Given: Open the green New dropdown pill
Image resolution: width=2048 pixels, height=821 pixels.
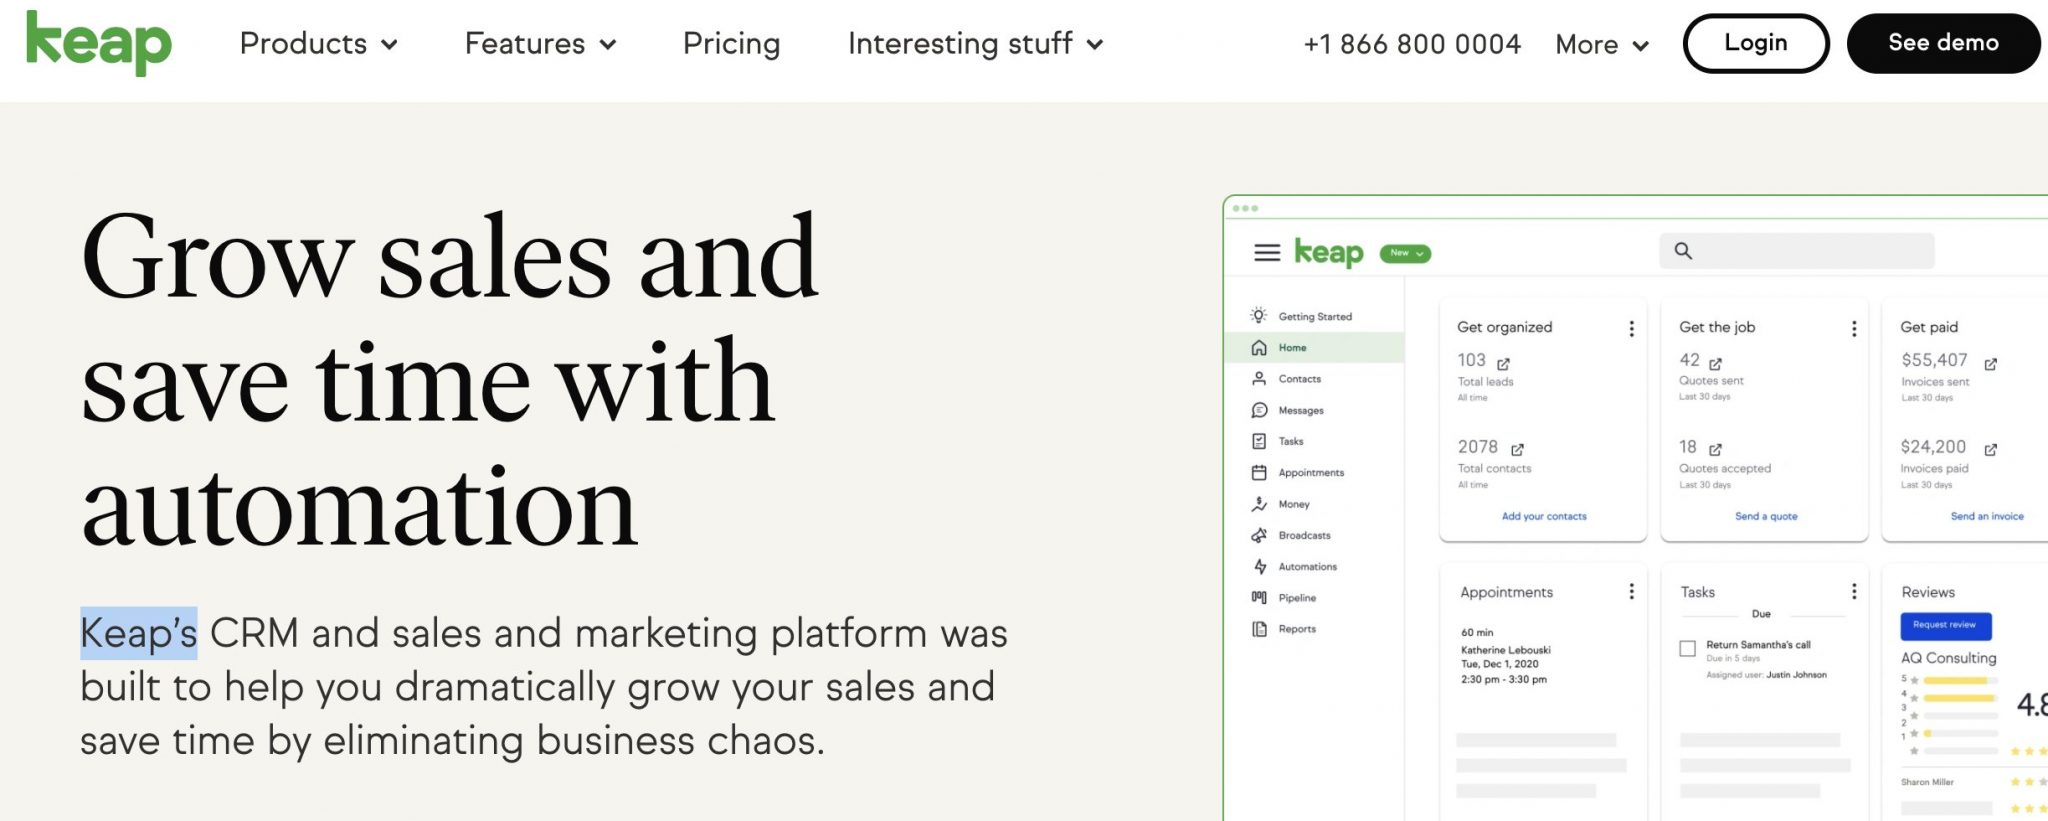Looking at the screenshot, I should click(x=1405, y=253).
